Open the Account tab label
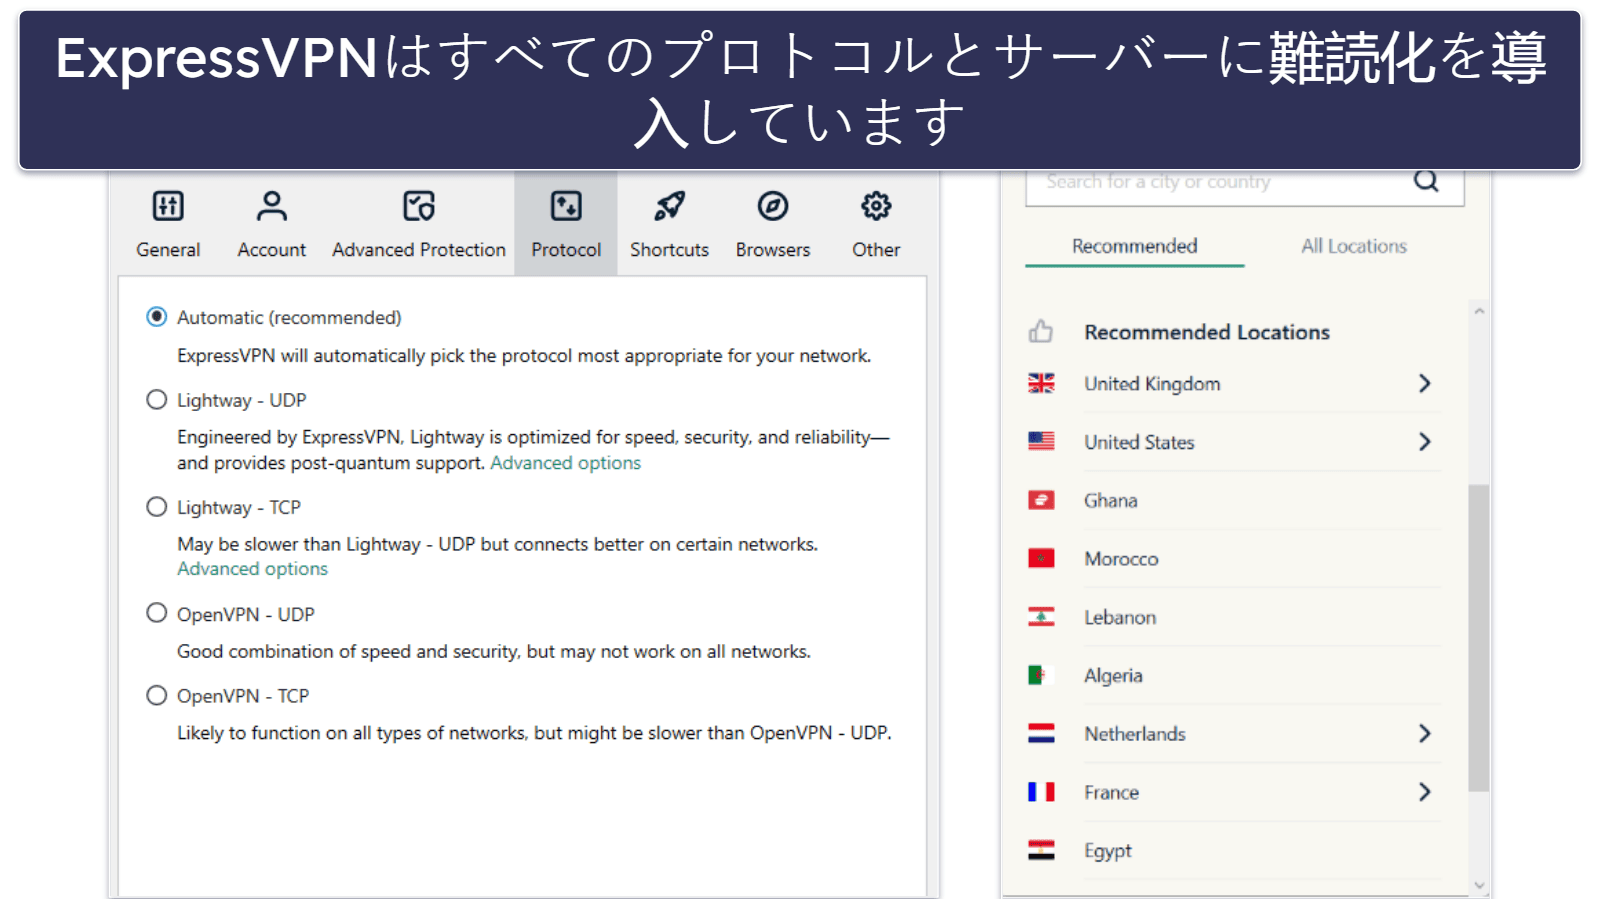The image size is (1599, 899). tap(271, 250)
